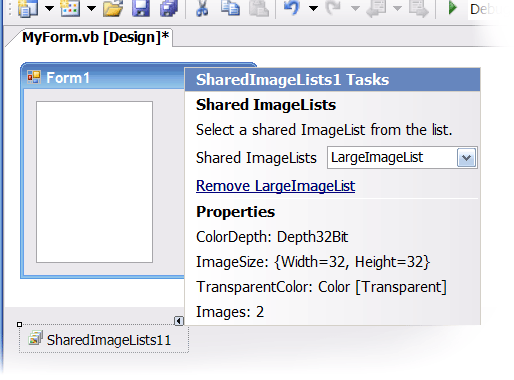Click the New Project toolbar icon
514x380 pixels.
pyautogui.click(x=28, y=8)
